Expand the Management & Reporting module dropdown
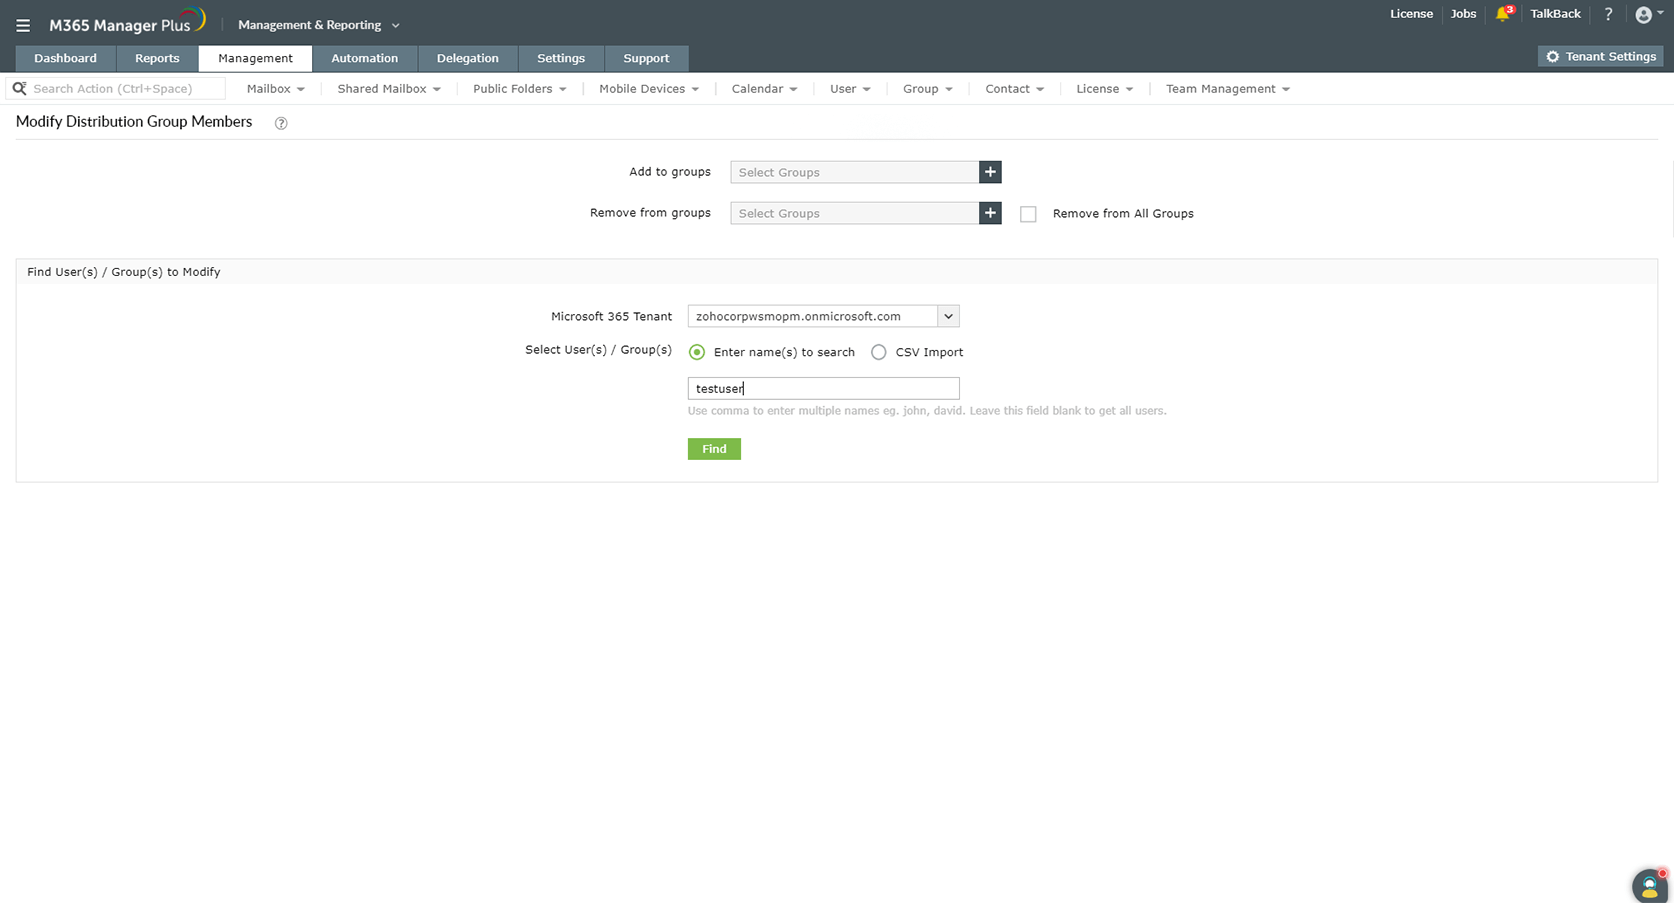 click(x=319, y=25)
